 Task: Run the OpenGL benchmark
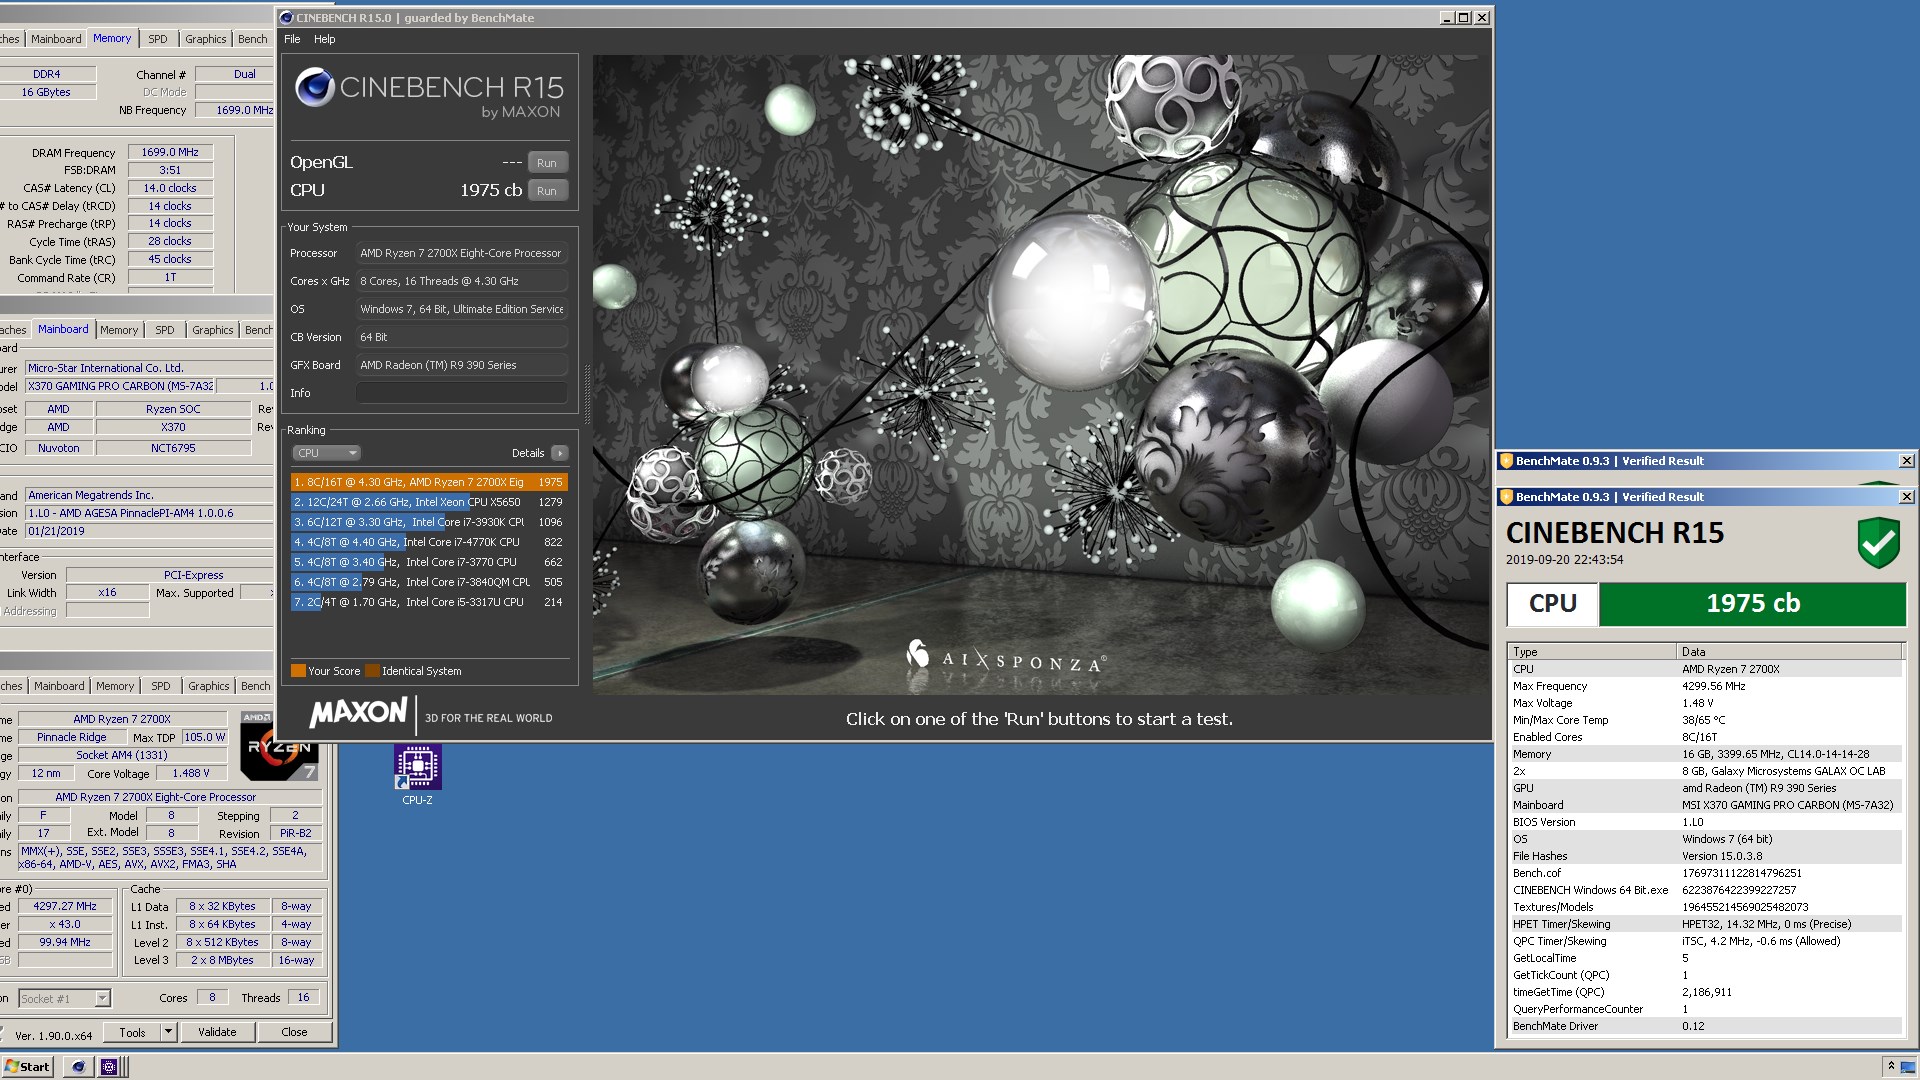point(547,163)
